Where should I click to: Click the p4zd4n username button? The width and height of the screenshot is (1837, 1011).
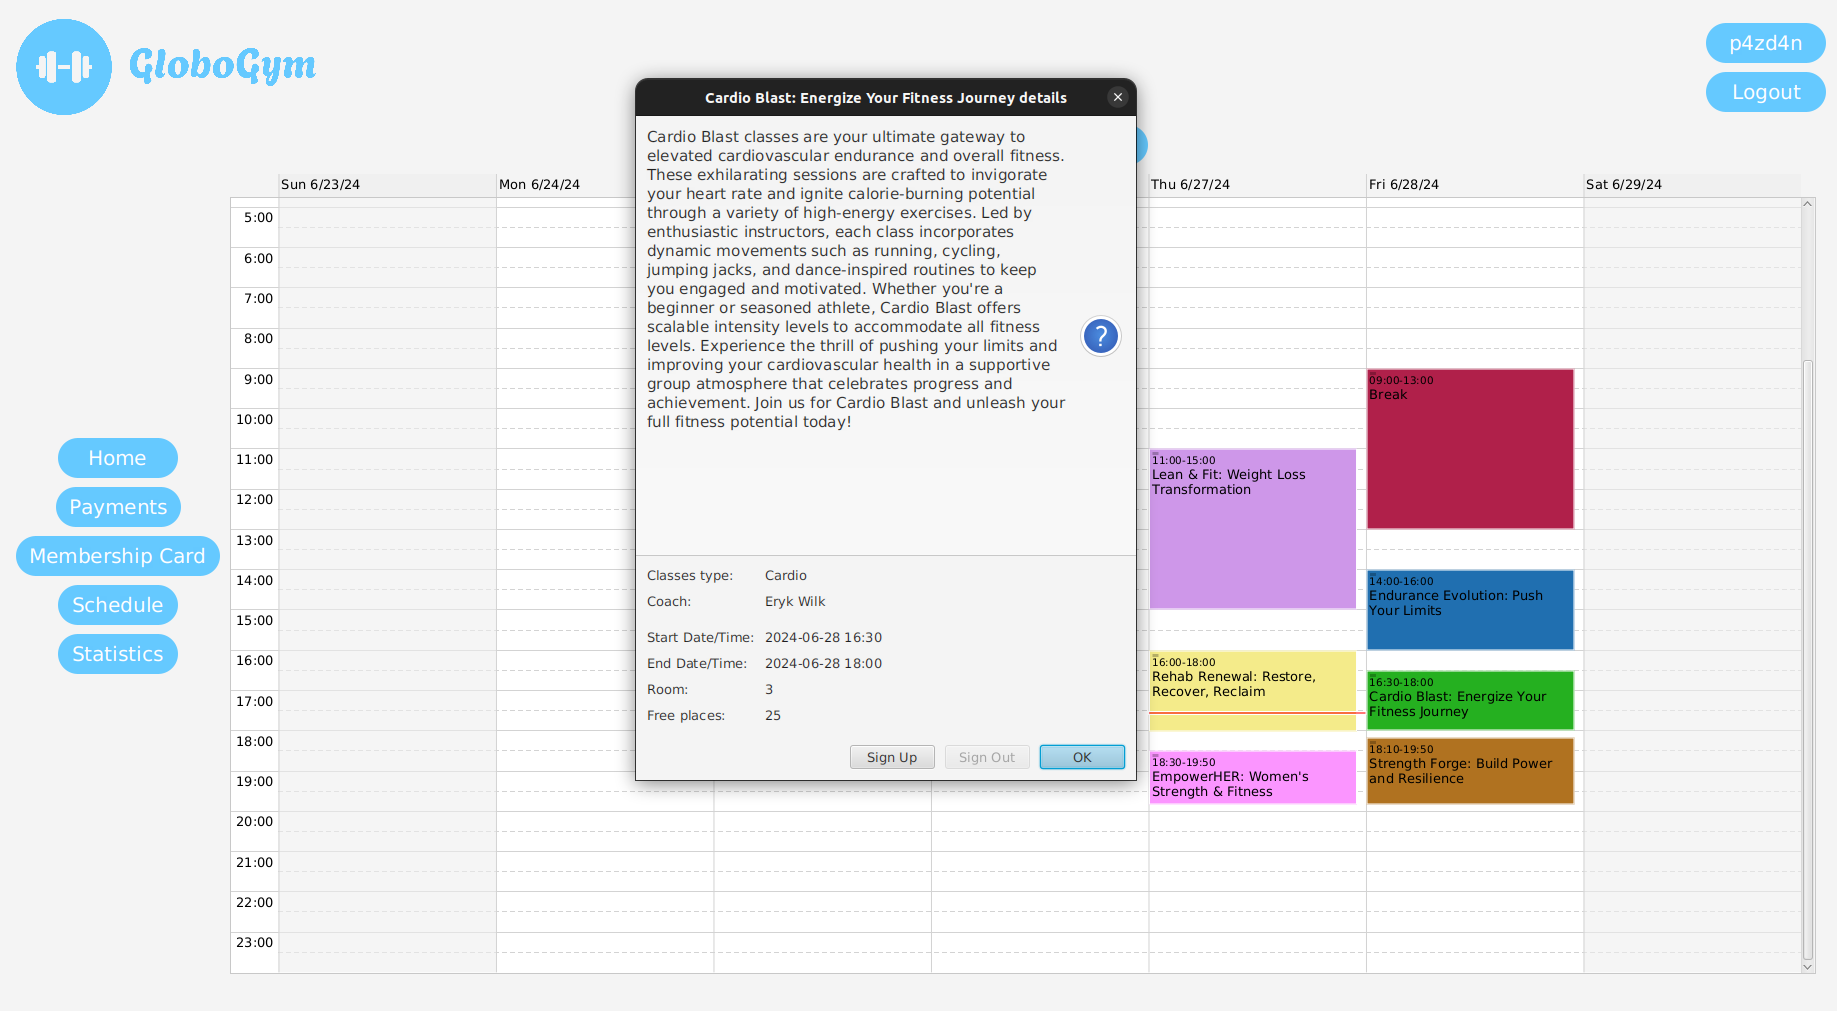(x=1765, y=43)
